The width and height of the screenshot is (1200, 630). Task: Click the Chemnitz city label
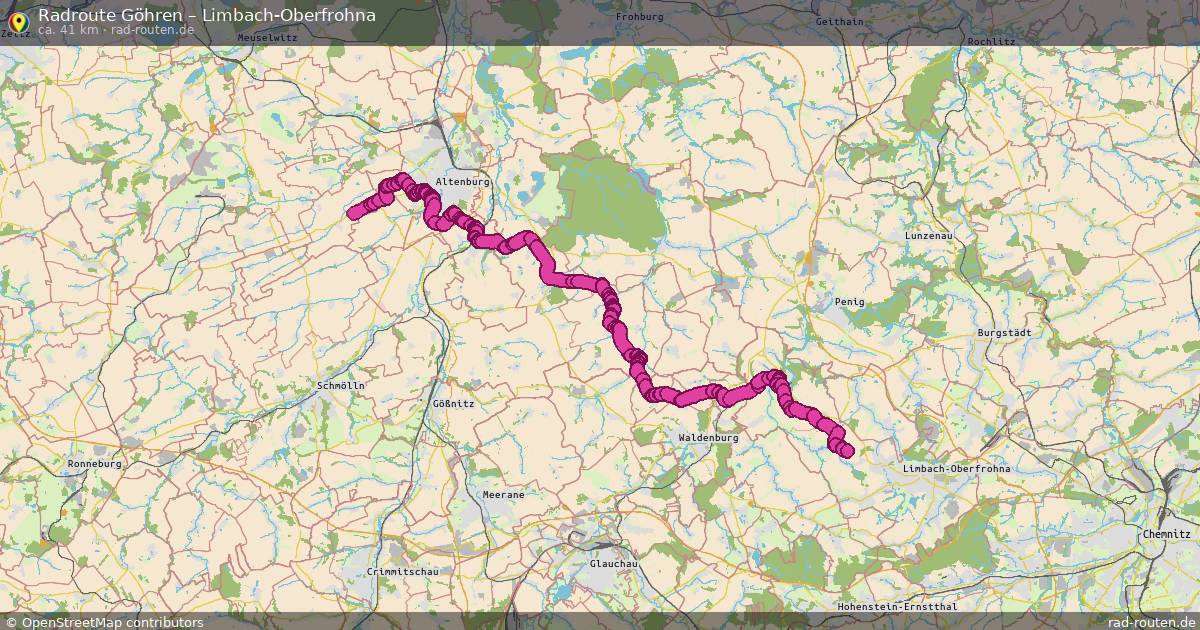point(1166,535)
